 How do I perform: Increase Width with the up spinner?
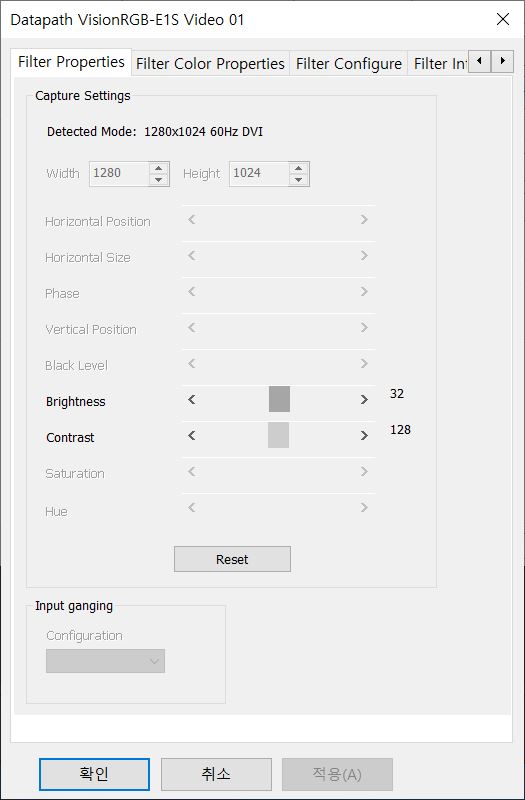(159, 168)
